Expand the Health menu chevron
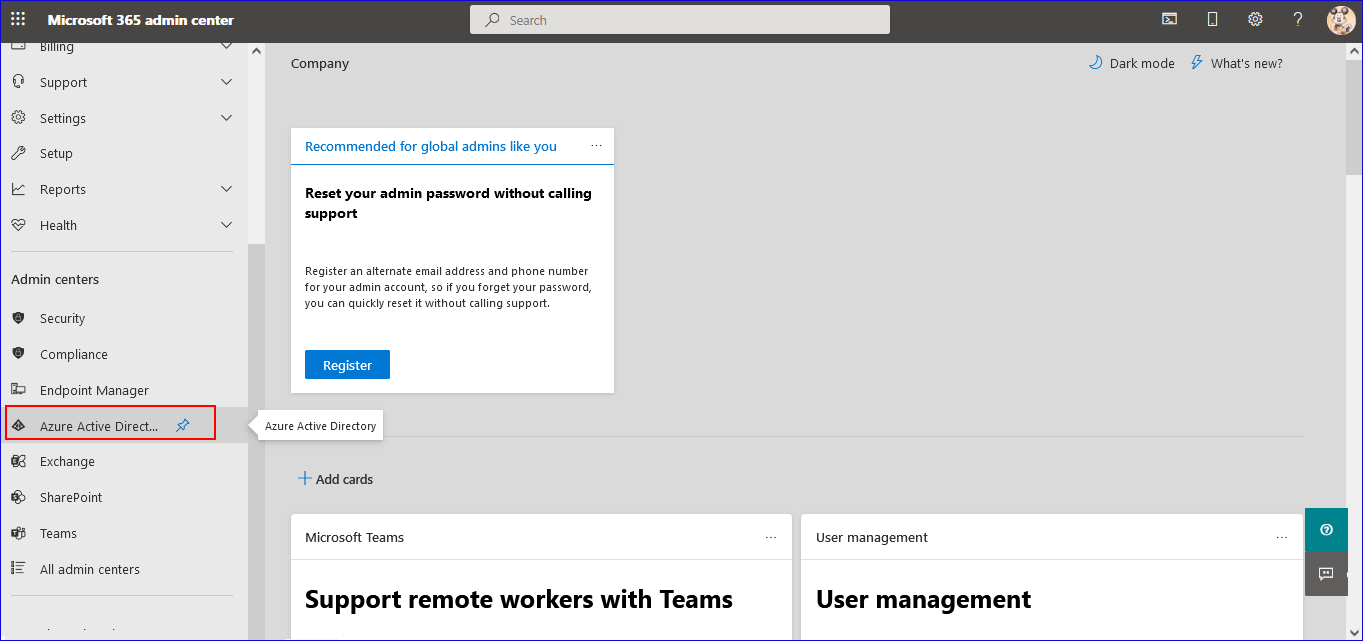The width and height of the screenshot is (1363, 641). (226, 225)
